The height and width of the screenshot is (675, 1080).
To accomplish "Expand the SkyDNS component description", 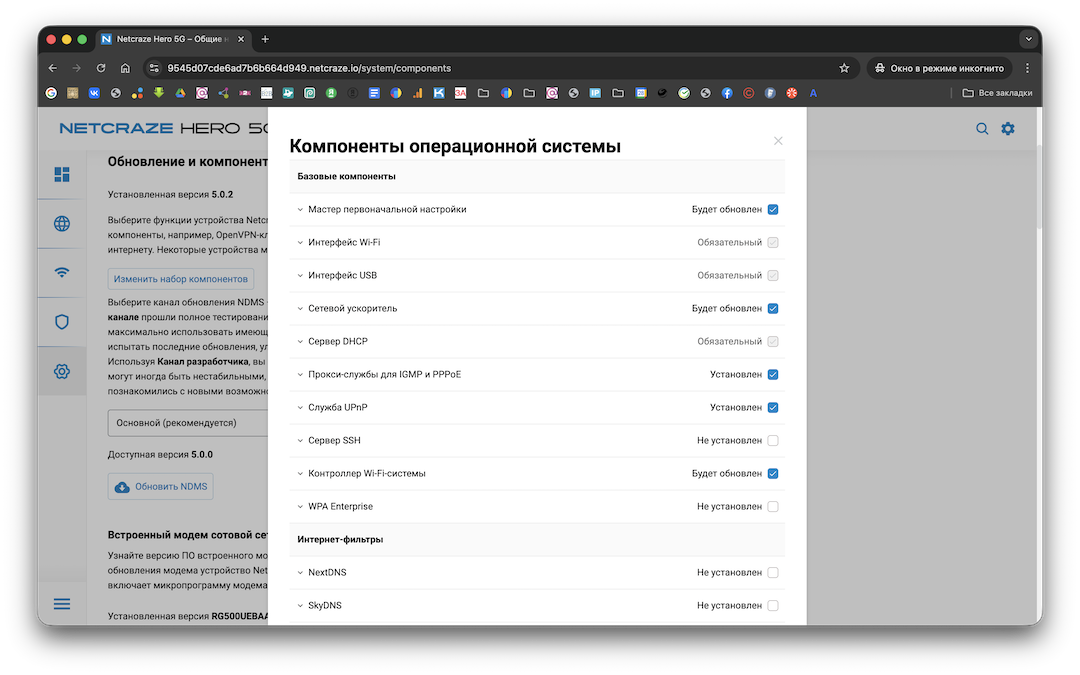I will (x=300, y=606).
